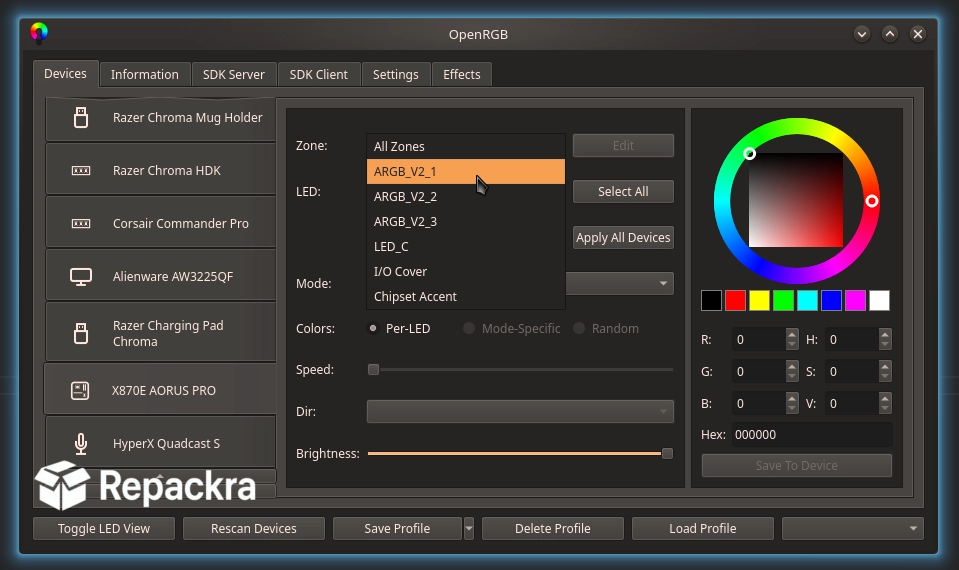Select Razer Chroma HDK device label
The height and width of the screenshot is (570, 959).
tap(166, 171)
